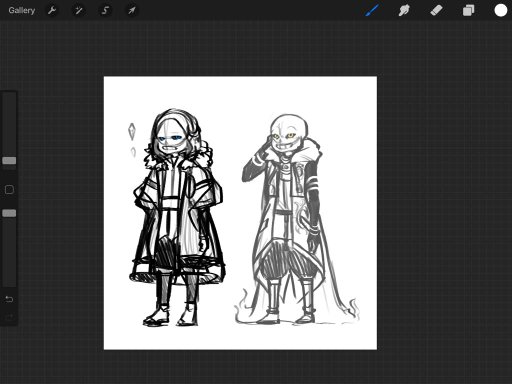The image size is (512, 384).
Task: Open the Gallery view
Action: tap(22, 10)
